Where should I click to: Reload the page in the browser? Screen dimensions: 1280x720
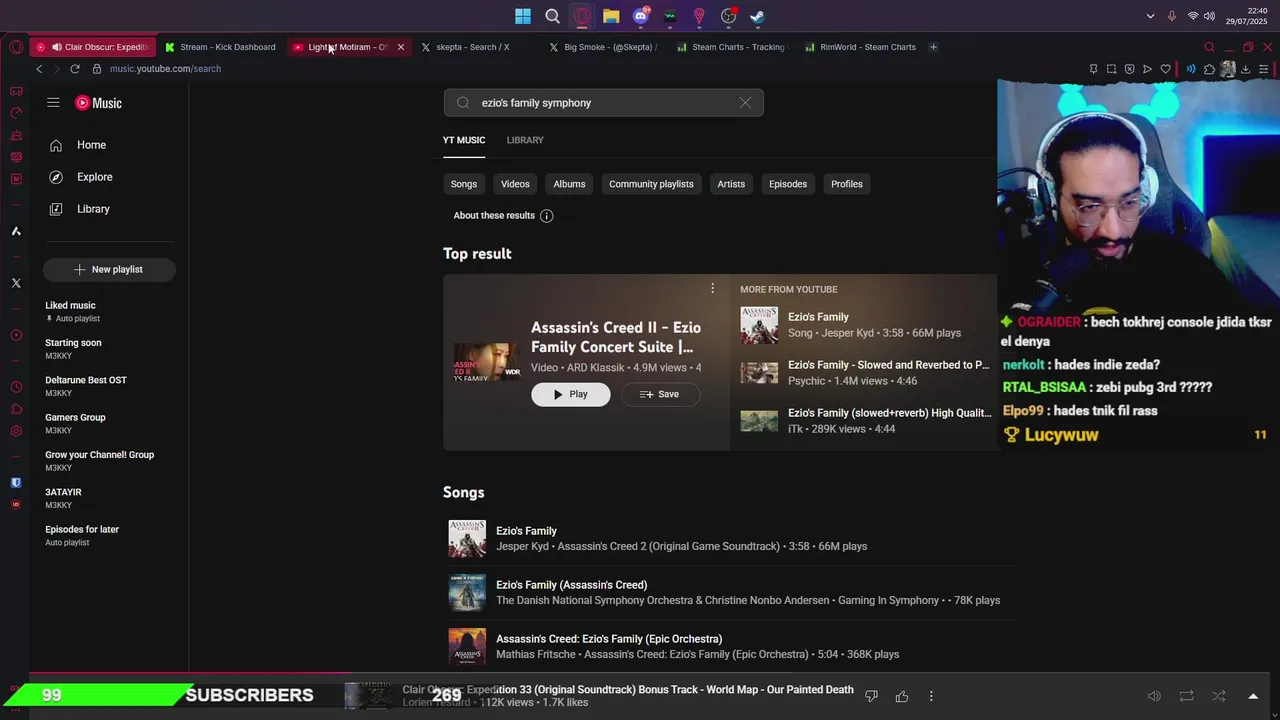point(74,69)
